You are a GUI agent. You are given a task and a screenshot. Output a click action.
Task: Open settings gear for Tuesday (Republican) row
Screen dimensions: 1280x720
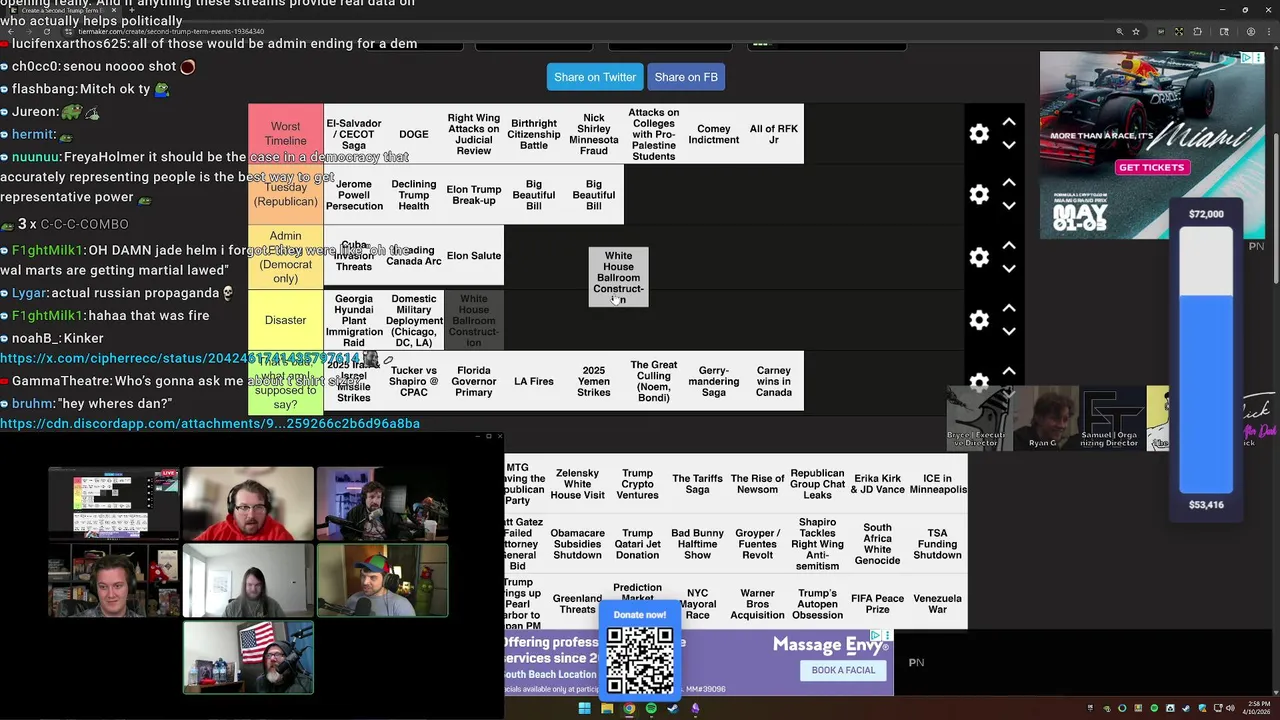[x=979, y=195]
